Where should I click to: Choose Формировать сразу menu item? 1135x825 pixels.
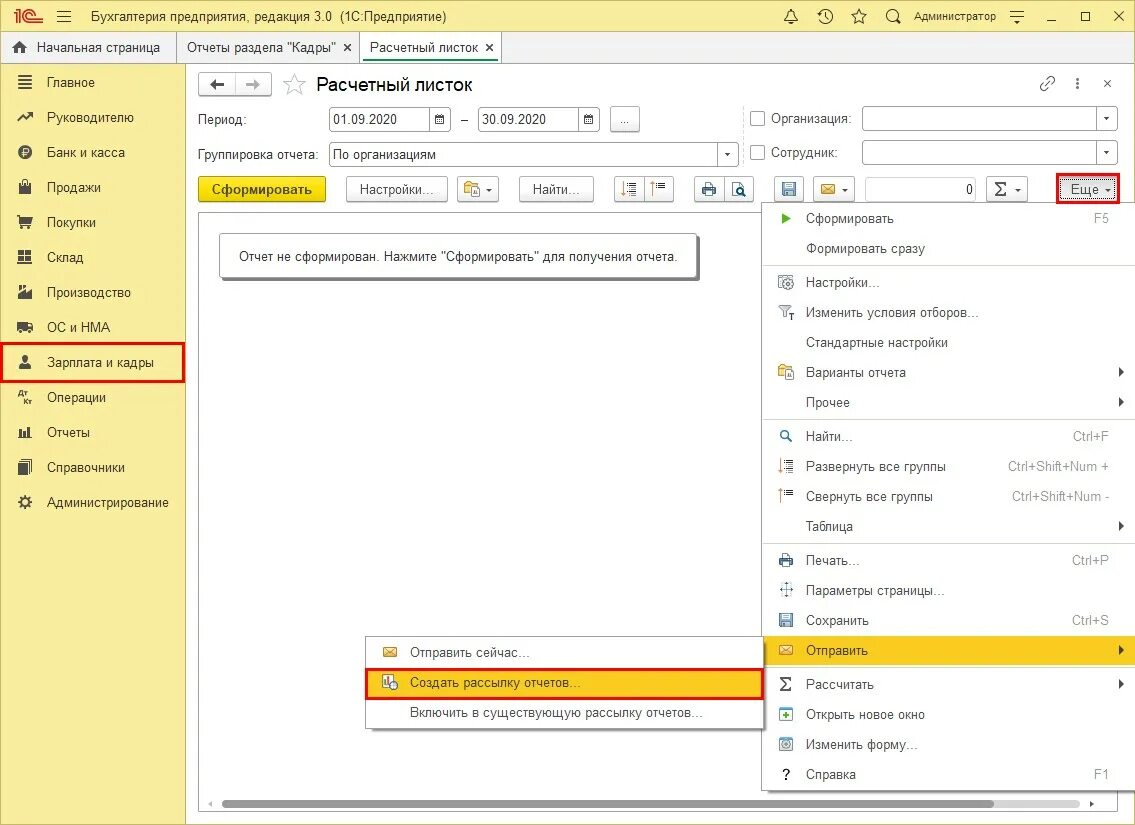(x=948, y=248)
